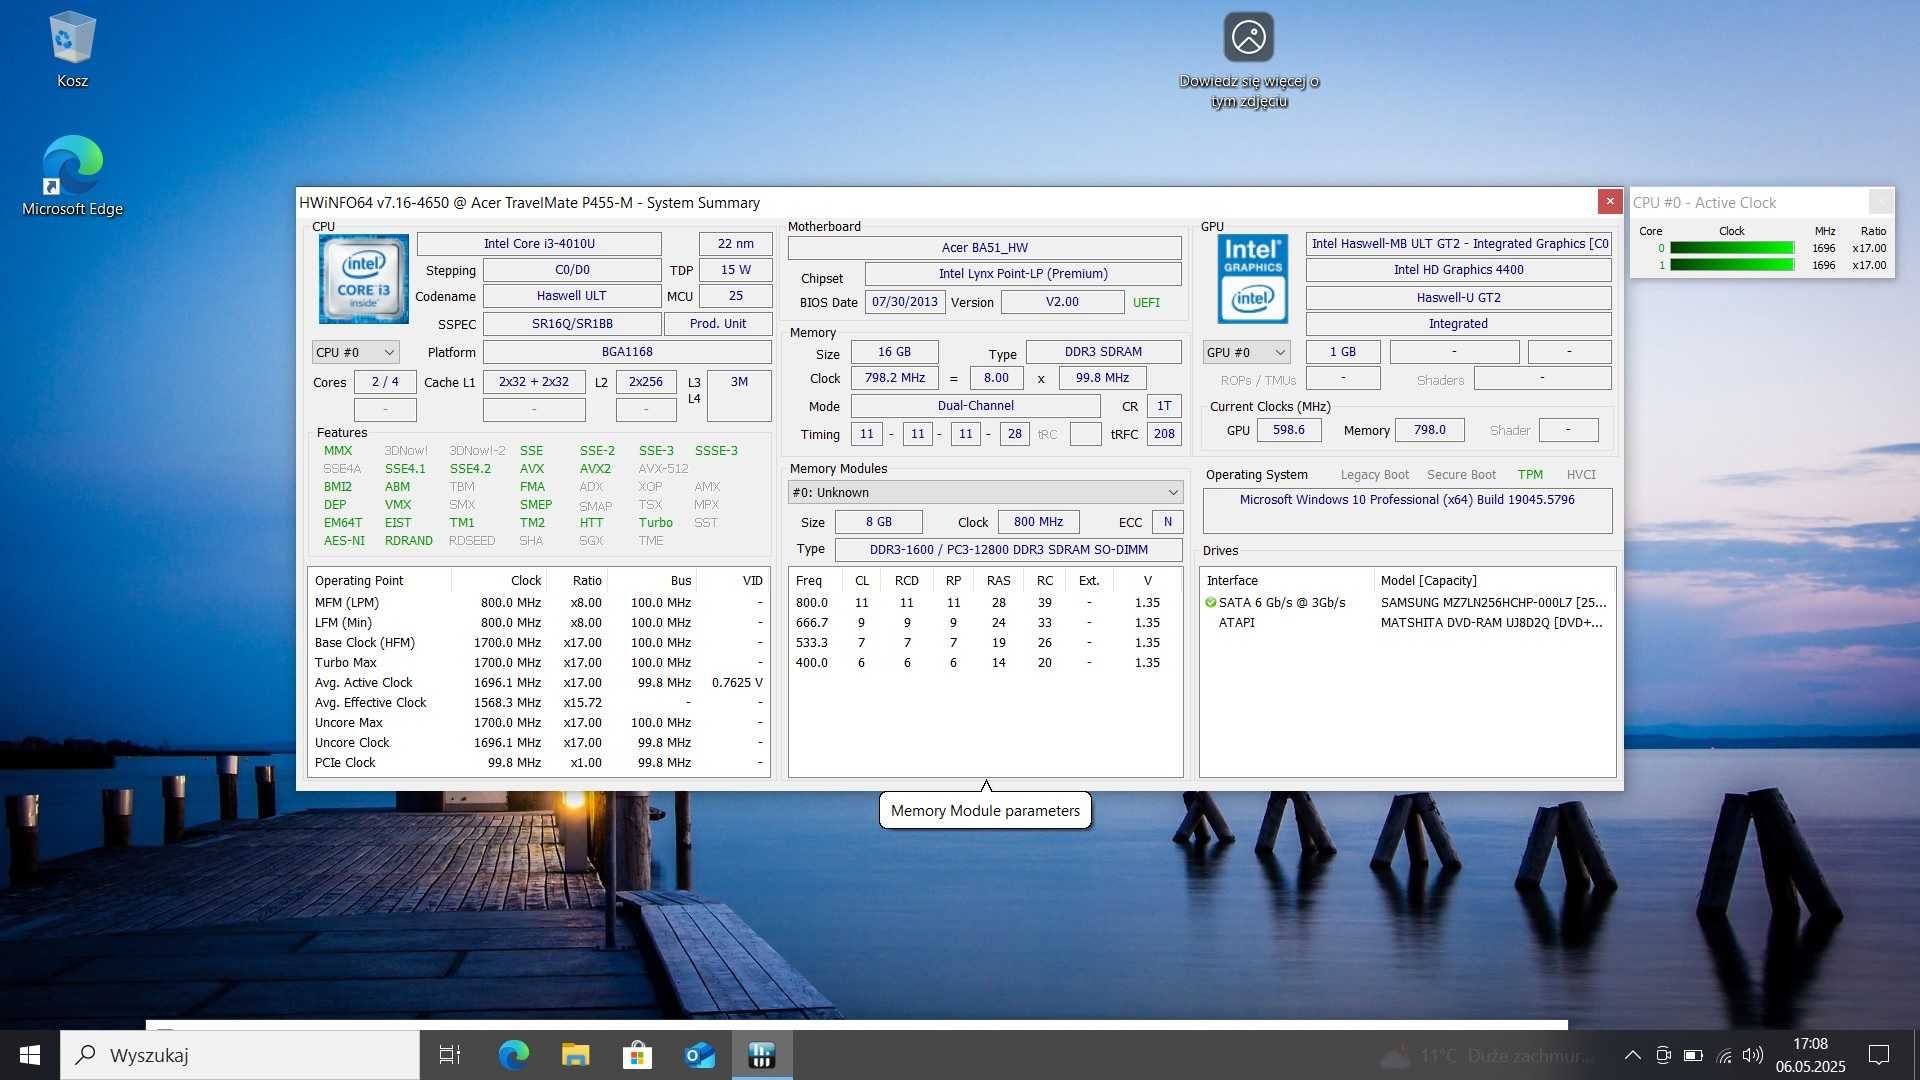
Task: Open Outlook from the taskbar
Action: click(699, 1055)
